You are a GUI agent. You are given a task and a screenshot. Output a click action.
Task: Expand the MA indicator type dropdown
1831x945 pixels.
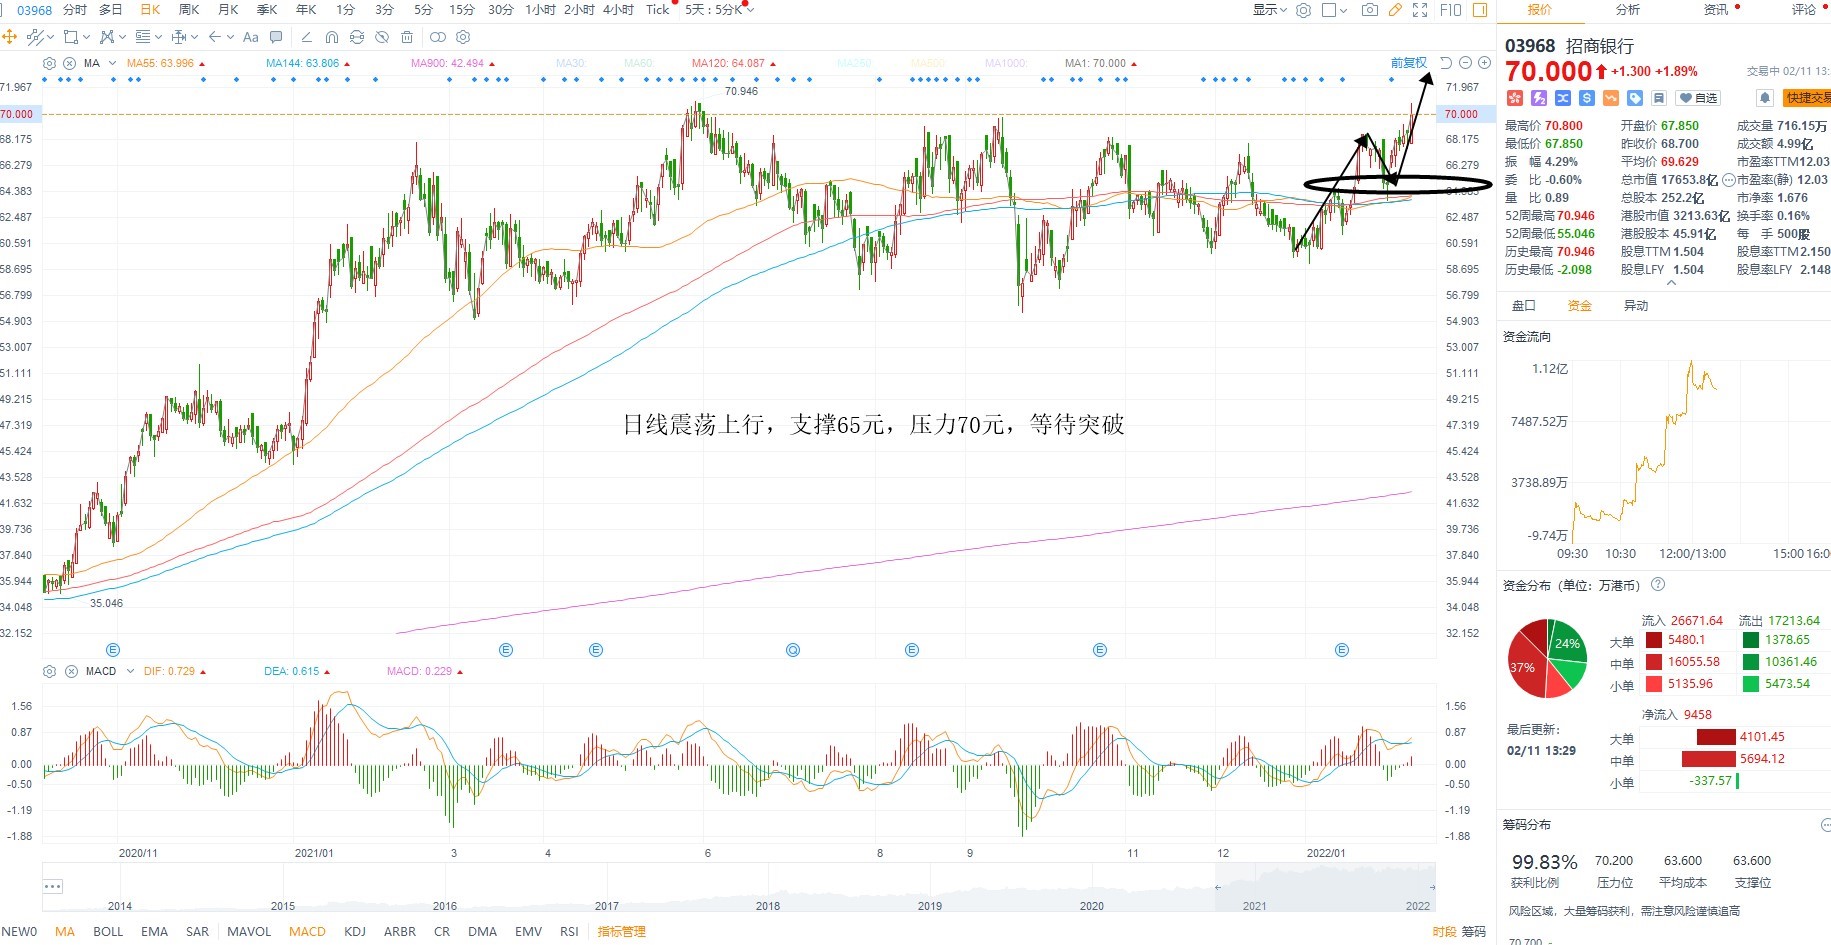click(112, 63)
